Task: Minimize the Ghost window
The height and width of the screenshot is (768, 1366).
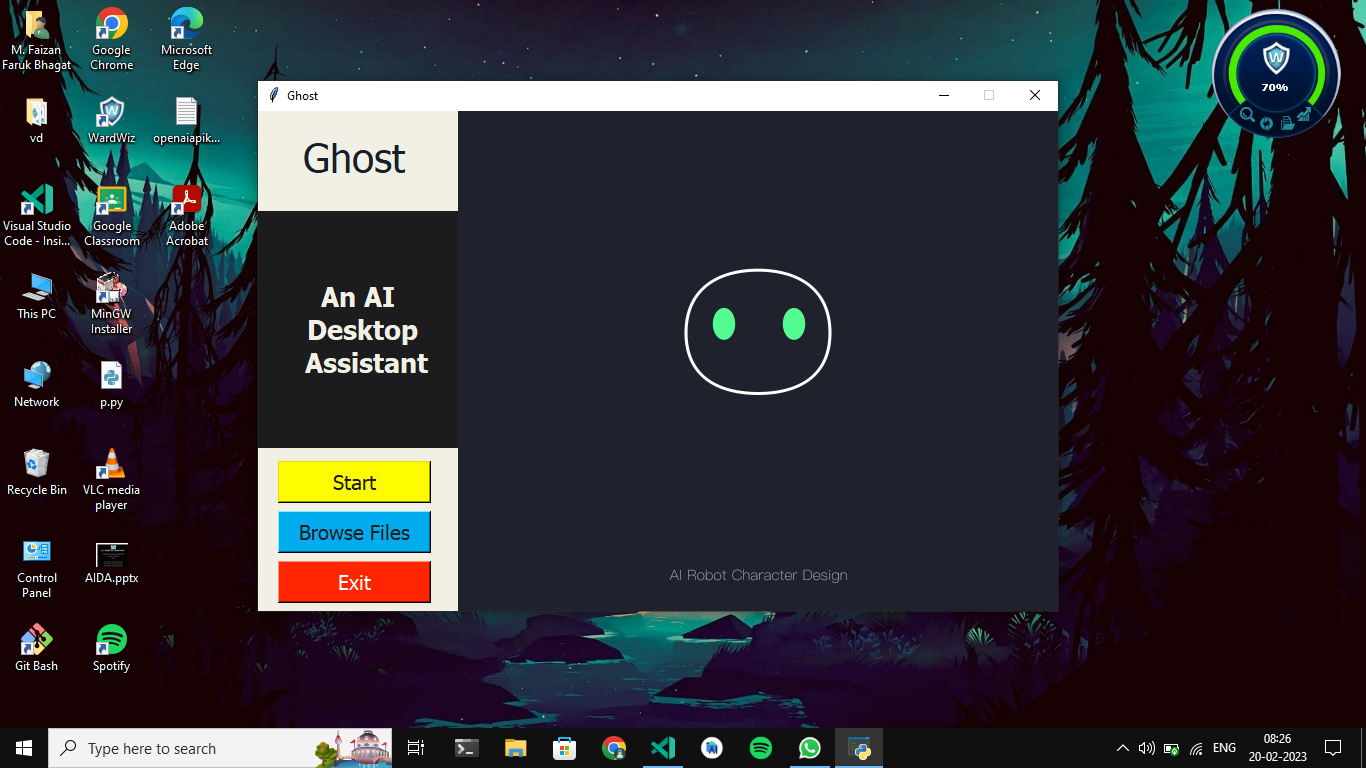Action: (943, 95)
